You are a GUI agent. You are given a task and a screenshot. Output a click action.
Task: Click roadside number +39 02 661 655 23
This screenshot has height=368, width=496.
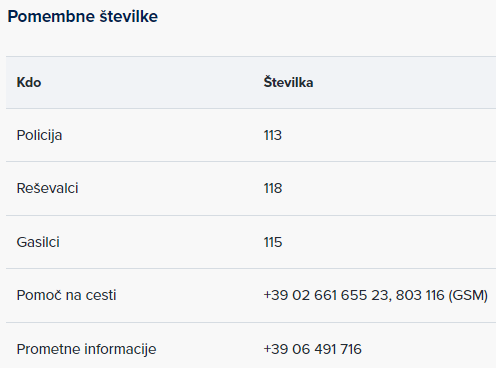tap(326, 295)
